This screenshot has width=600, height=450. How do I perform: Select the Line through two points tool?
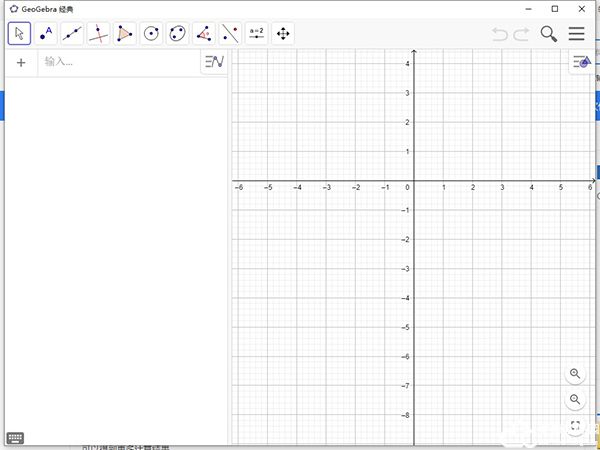point(72,34)
